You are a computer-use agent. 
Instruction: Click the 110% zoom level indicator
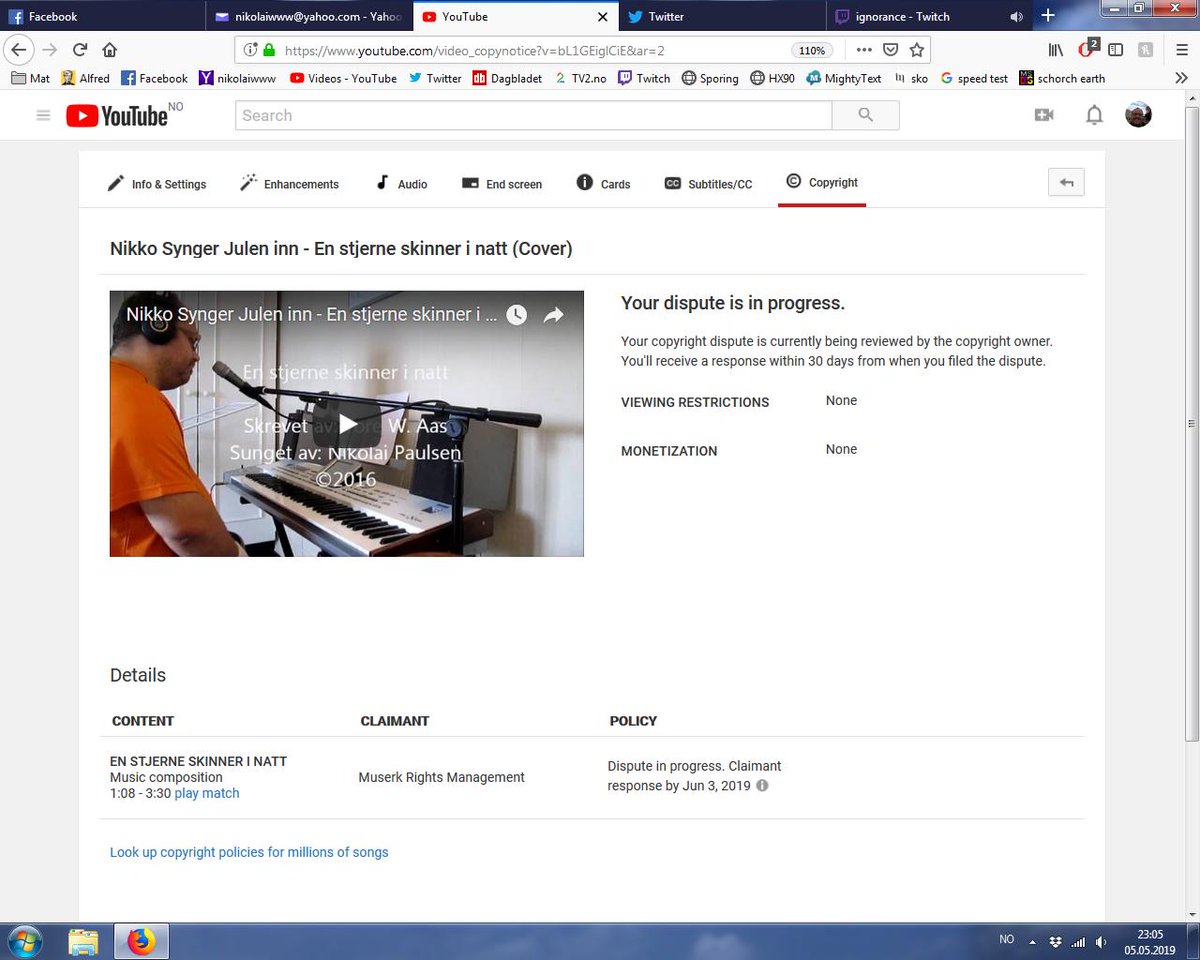[811, 50]
